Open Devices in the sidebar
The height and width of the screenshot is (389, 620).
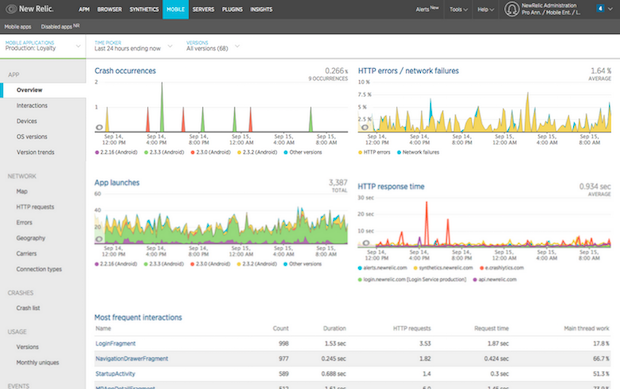coord(26,121)
